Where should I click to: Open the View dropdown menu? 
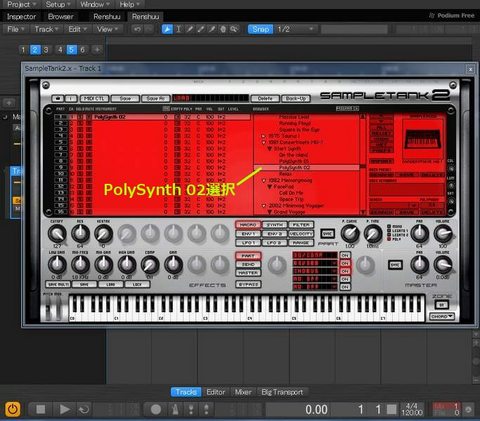pos(107,29)
